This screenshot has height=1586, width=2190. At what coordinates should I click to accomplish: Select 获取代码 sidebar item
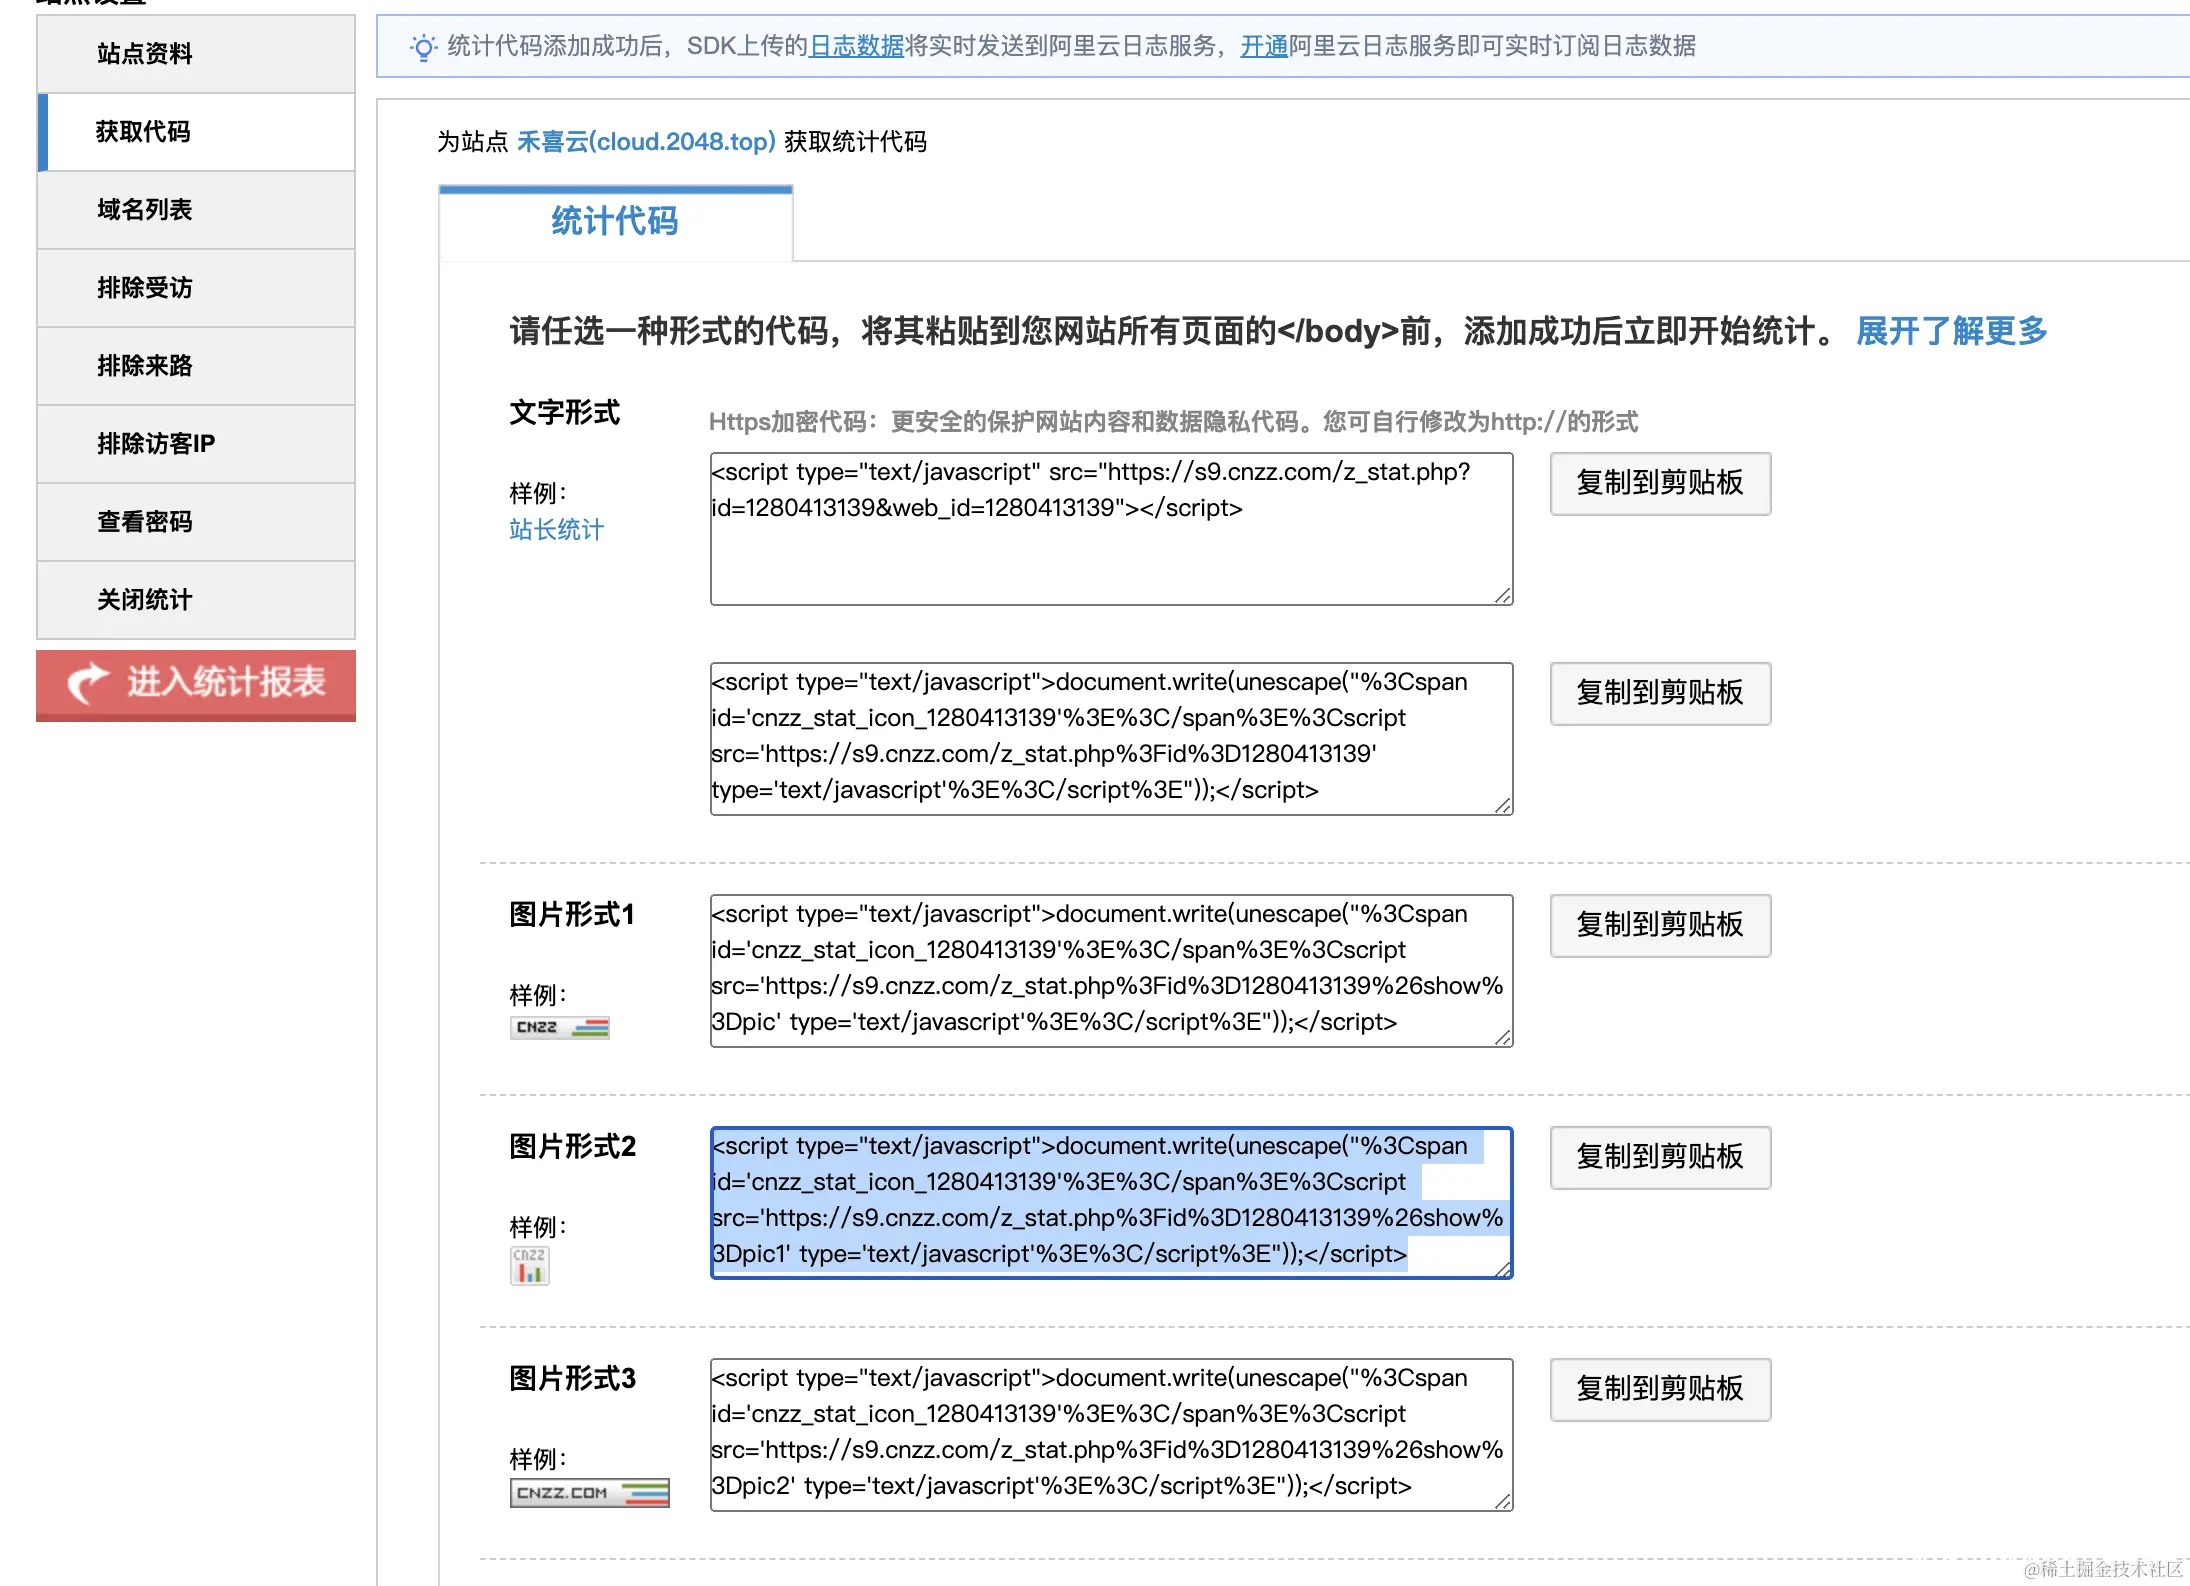(196, 132)
